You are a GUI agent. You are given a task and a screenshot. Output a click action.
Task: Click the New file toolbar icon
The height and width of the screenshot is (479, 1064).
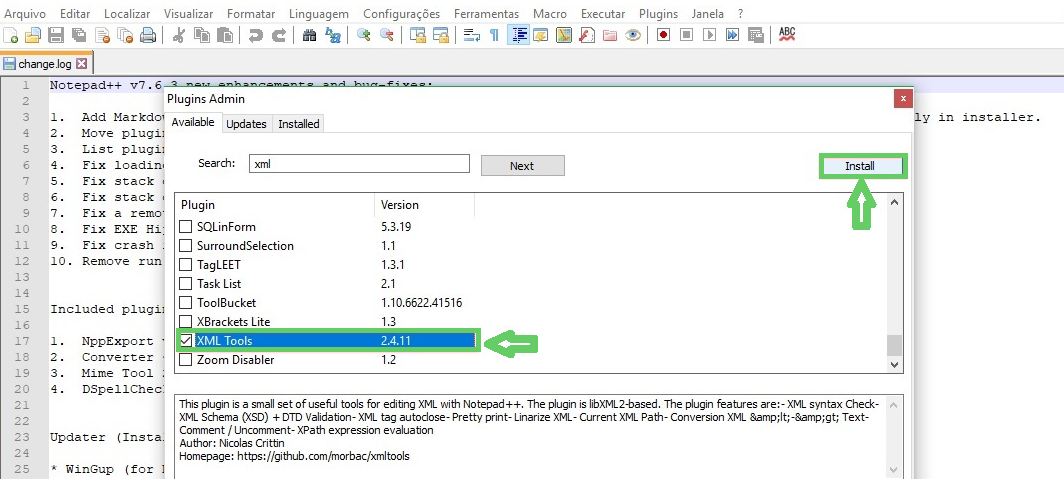11,35
